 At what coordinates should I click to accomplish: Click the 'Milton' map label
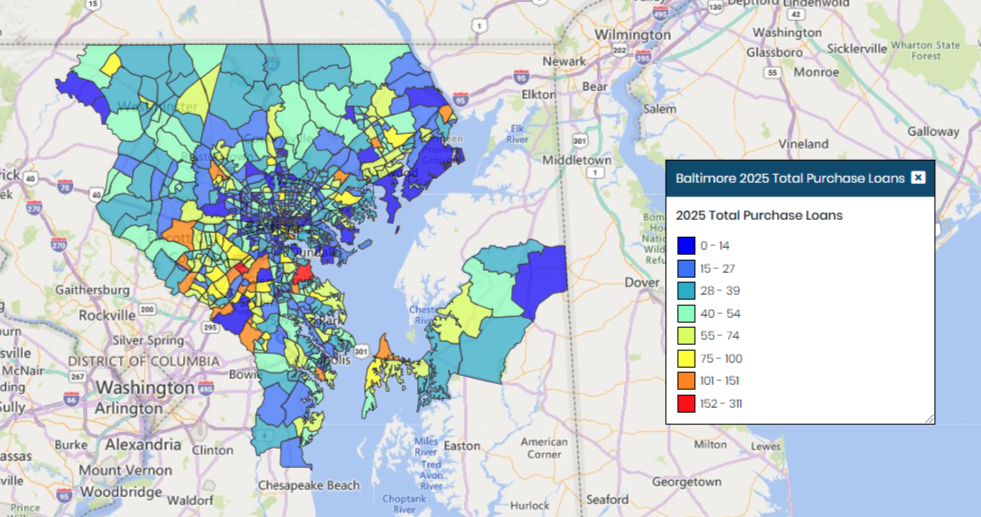point(710,444)
